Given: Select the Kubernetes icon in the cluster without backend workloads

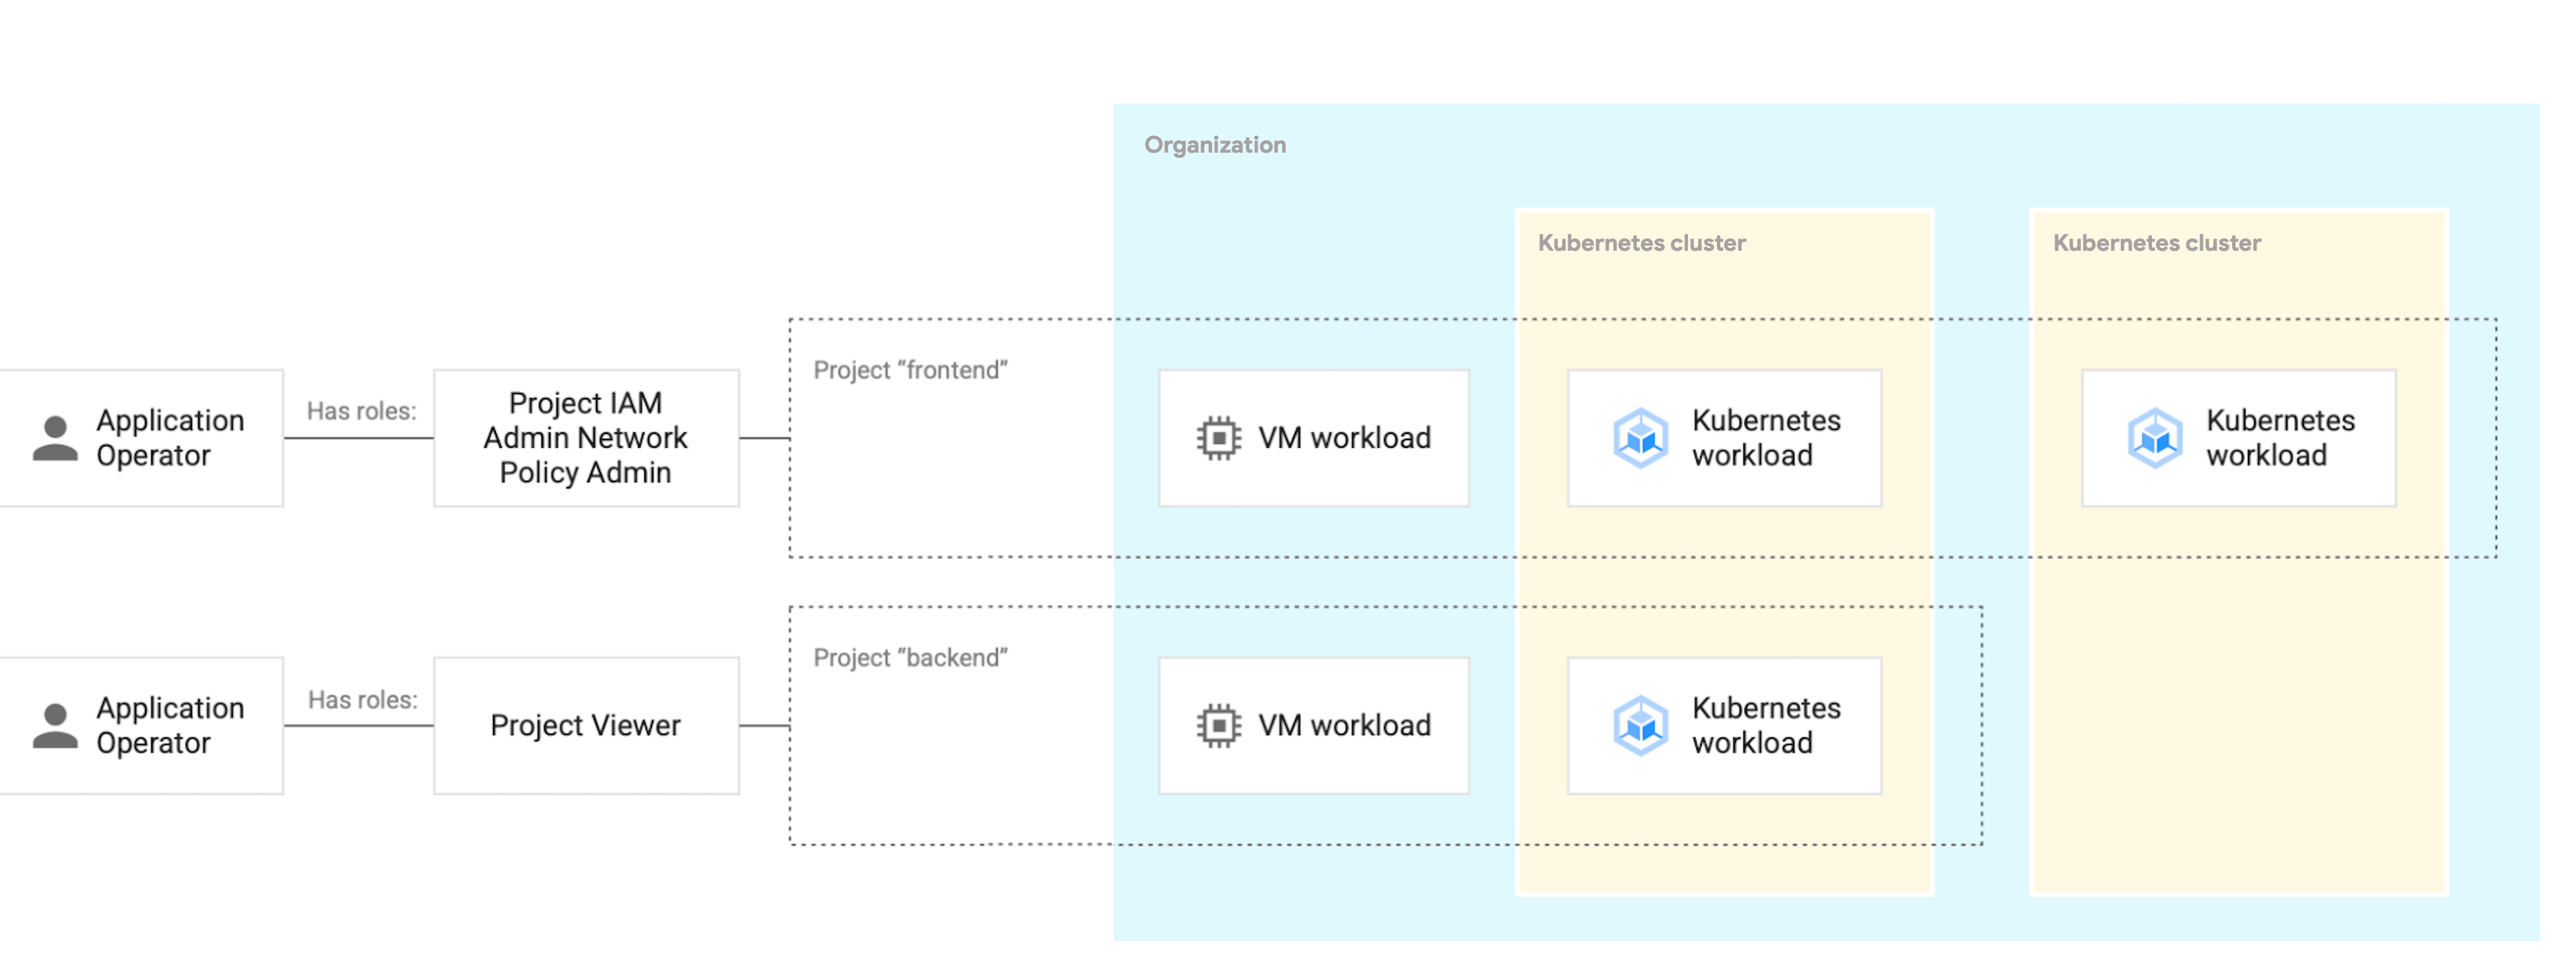Looking at the screenshot, I should 2154,438.
